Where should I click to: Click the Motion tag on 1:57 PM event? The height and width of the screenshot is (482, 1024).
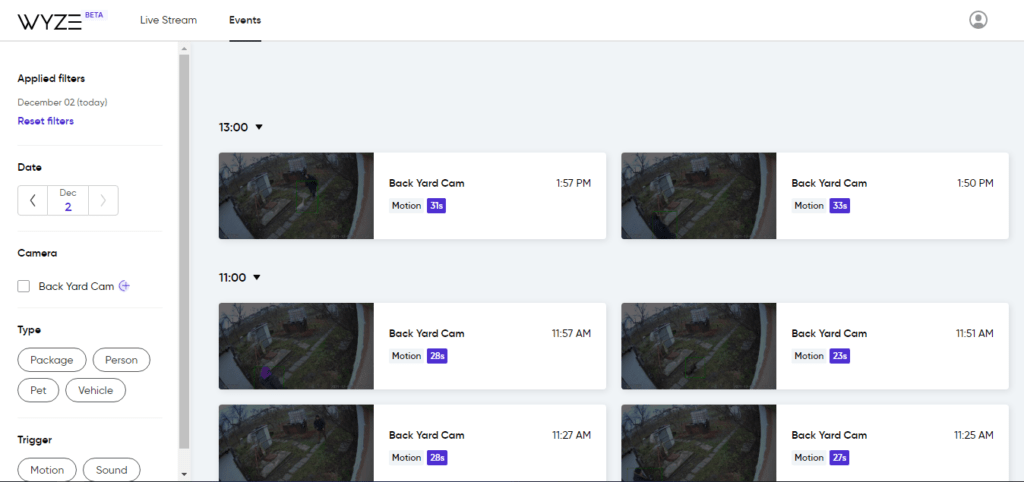[407, 206]
